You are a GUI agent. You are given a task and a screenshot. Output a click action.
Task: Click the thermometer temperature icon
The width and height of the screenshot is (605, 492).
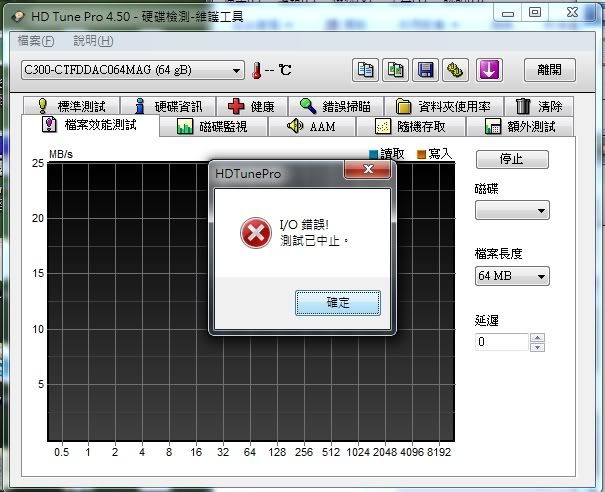(257, 71)
